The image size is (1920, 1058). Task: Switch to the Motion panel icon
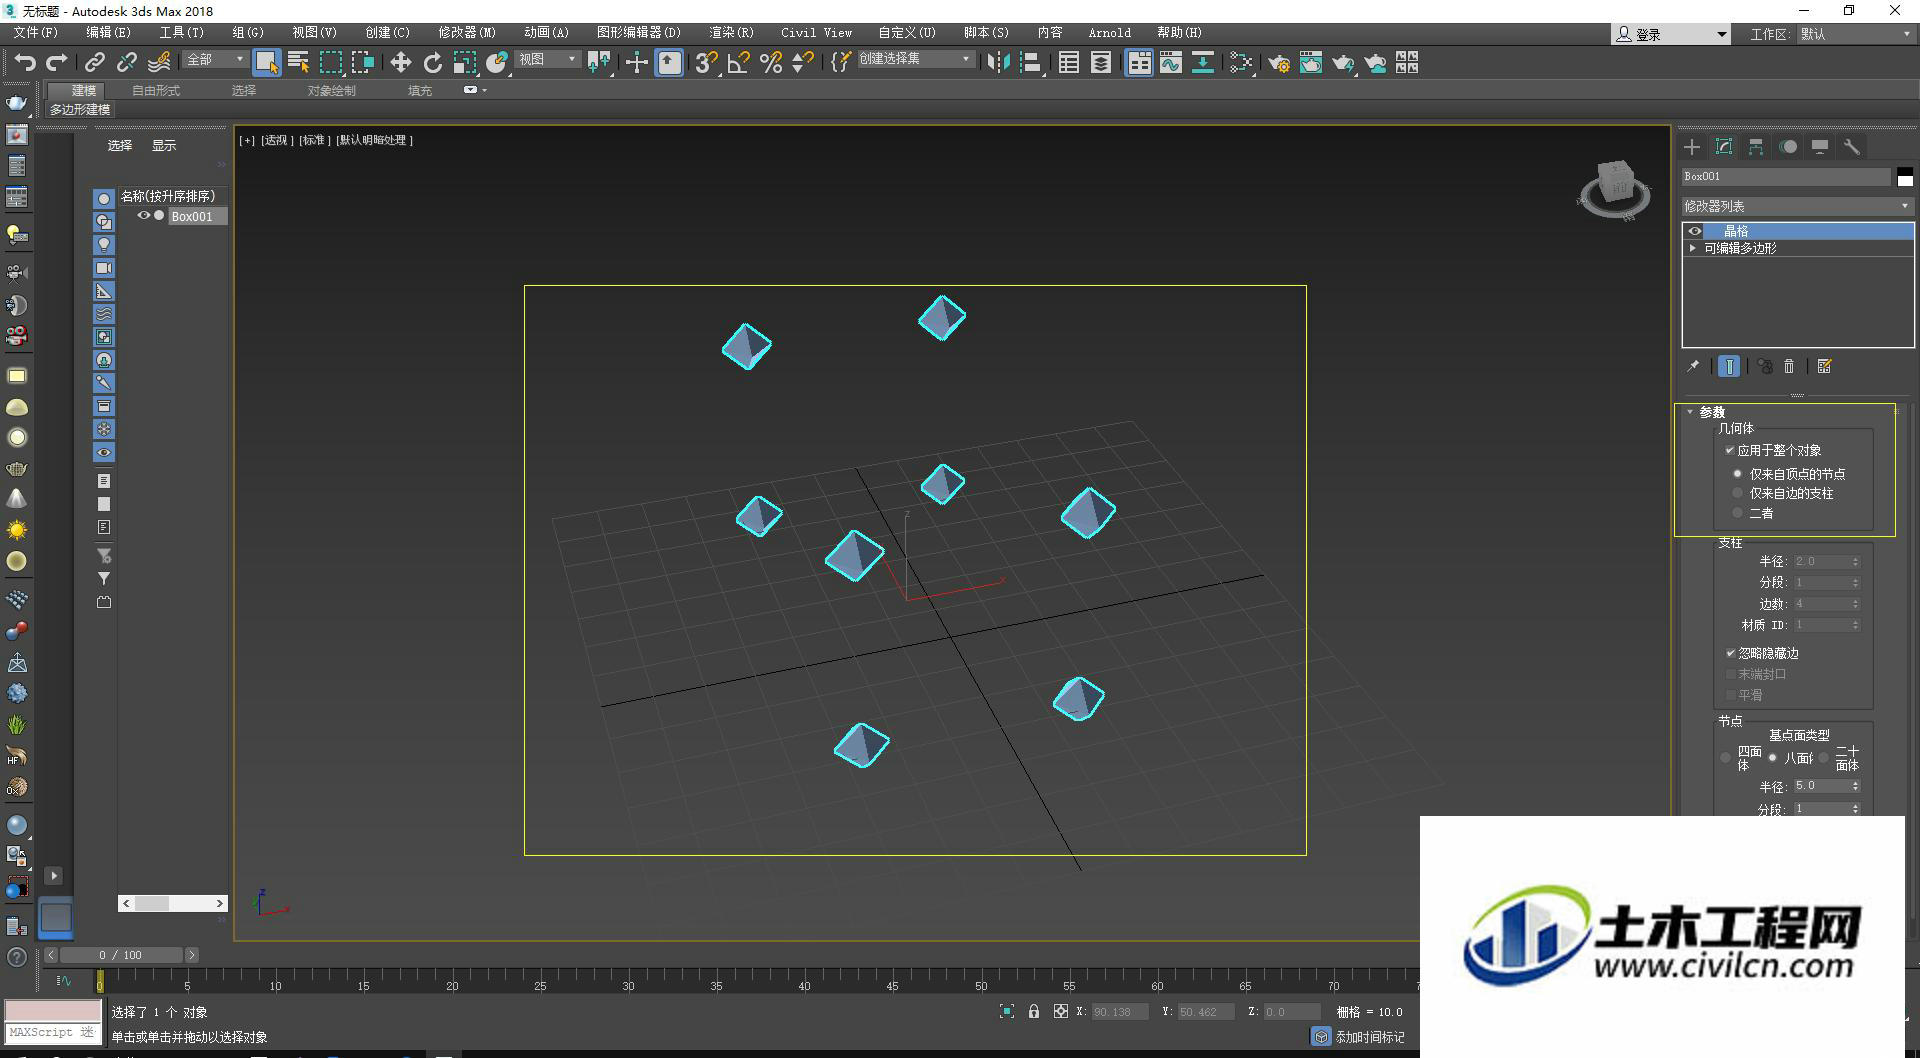tap(1788, 147)
